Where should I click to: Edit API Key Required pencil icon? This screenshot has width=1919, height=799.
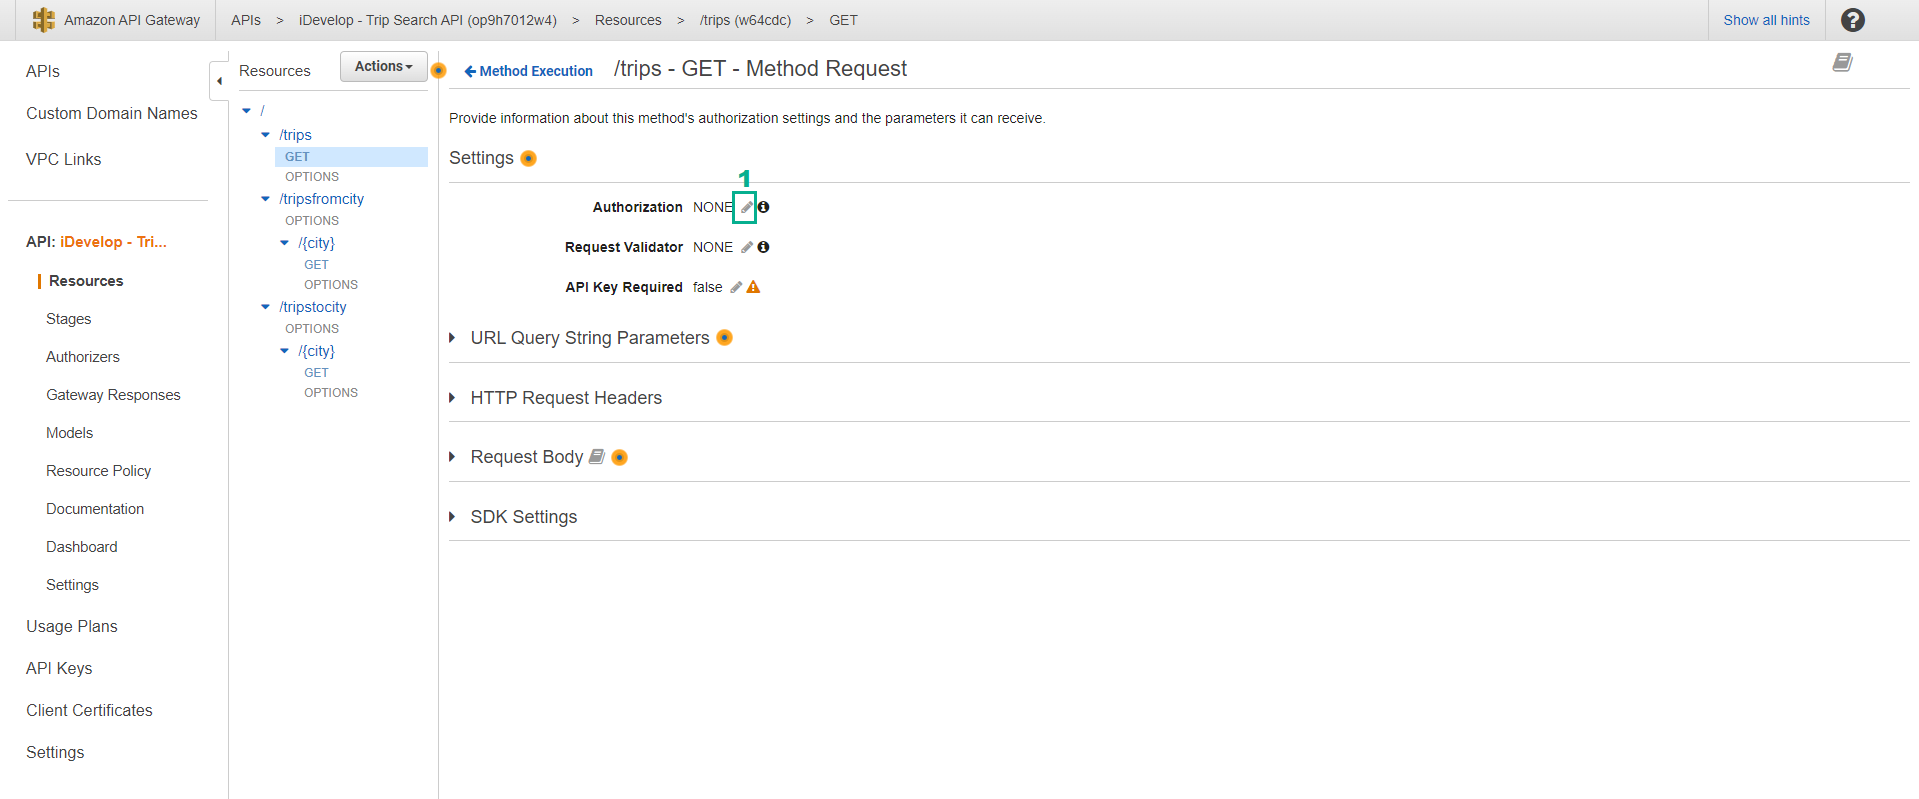click(736, 287)
